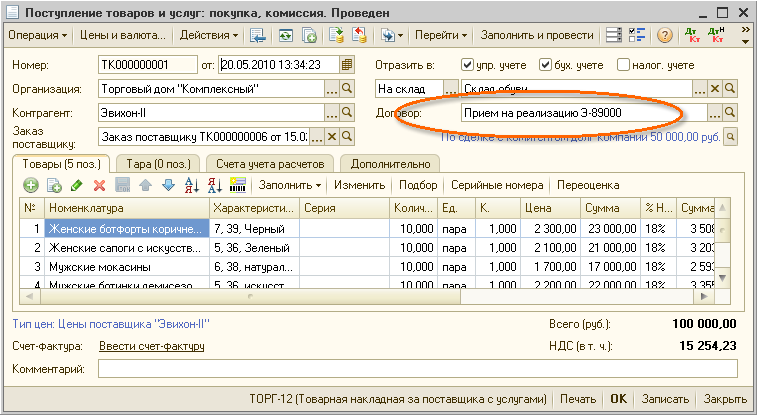Click magnifier next to Организация field
757x415 pixels.
coord(347,89)
